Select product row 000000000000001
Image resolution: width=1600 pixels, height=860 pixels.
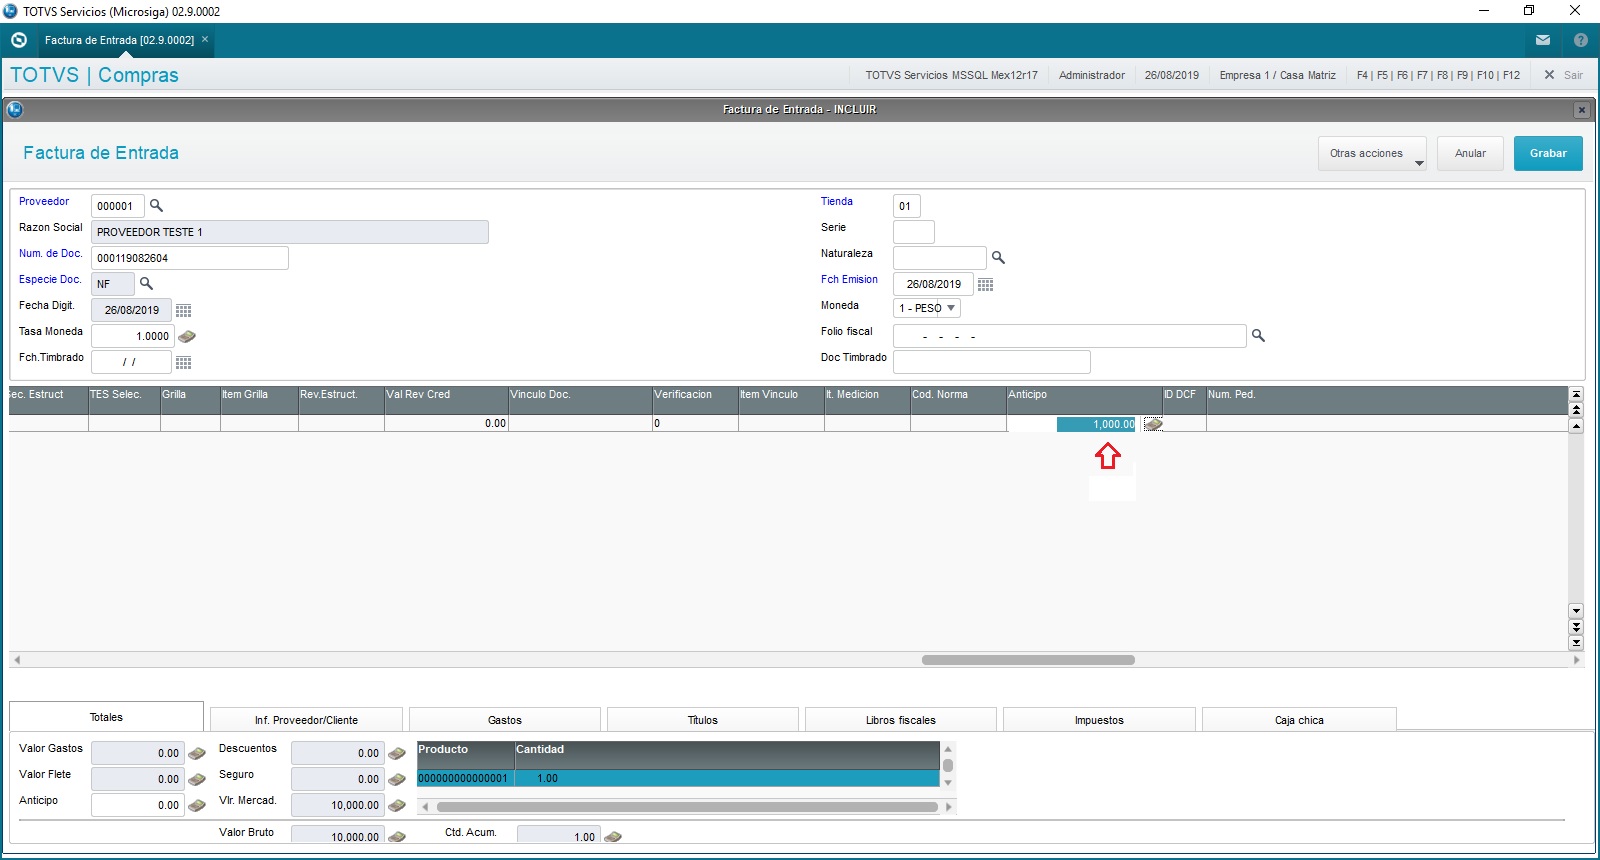tap(678, 778)
